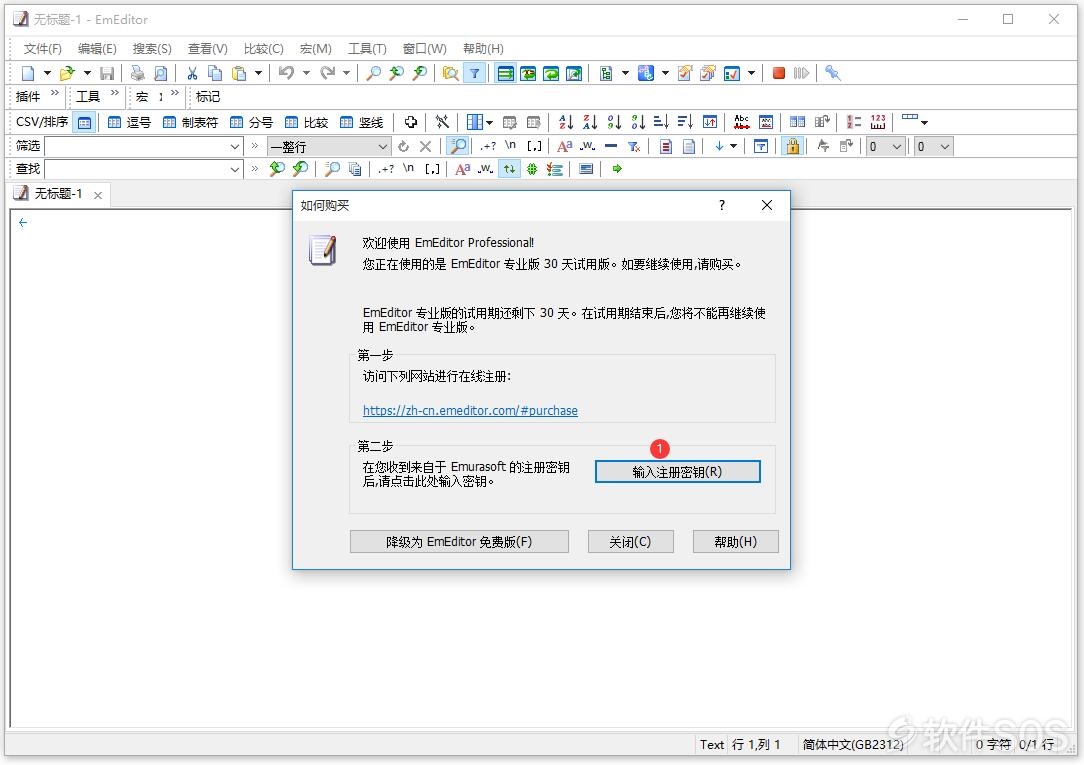
Task: Click the Find in Files icon
Action: tap(451, 73)
